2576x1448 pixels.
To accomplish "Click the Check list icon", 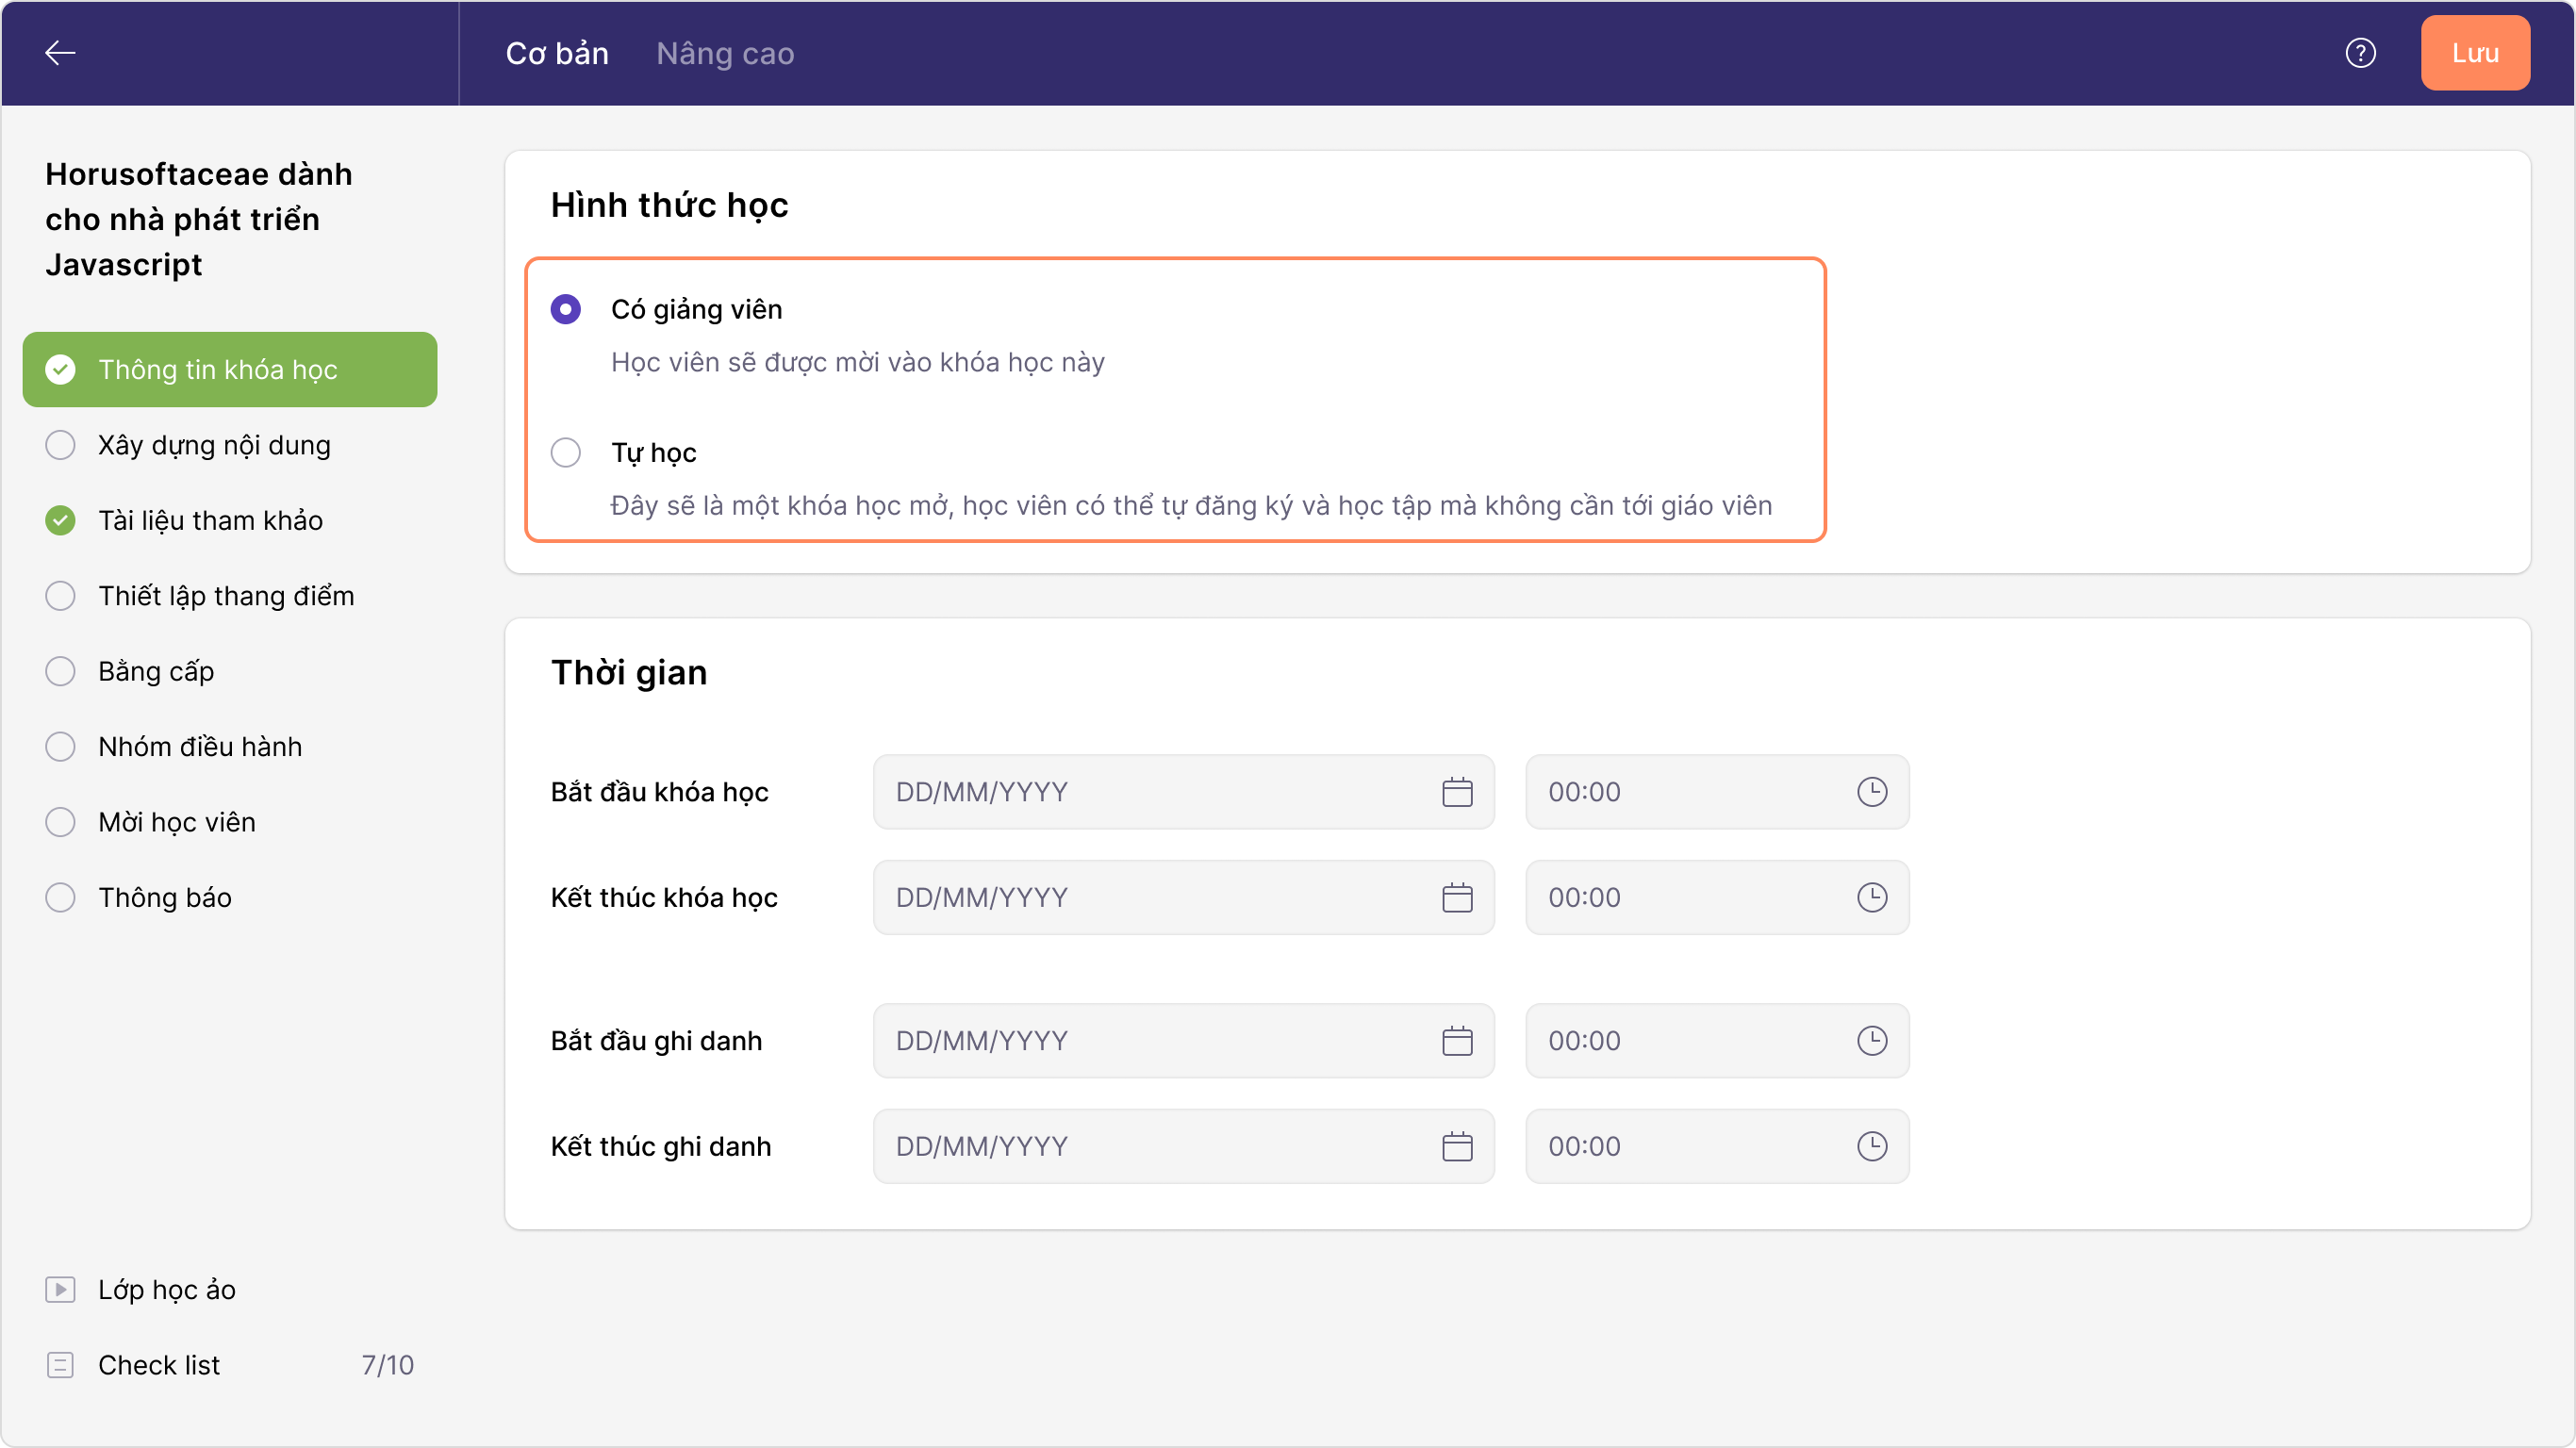I will 60,1365.
